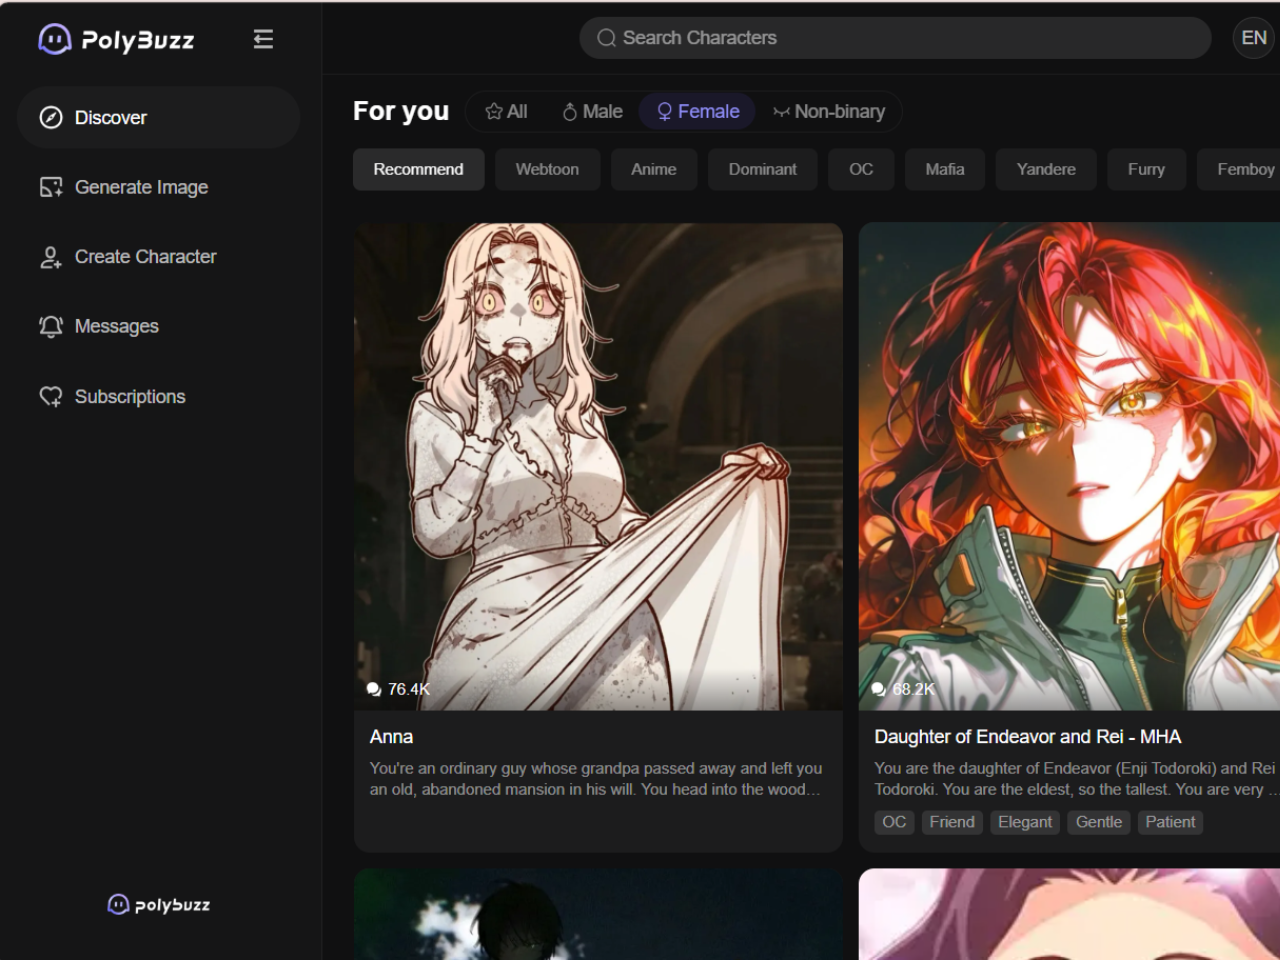Click the Subscriptions heart icon
The image size is (1280, 960).
tap(51, 397)
